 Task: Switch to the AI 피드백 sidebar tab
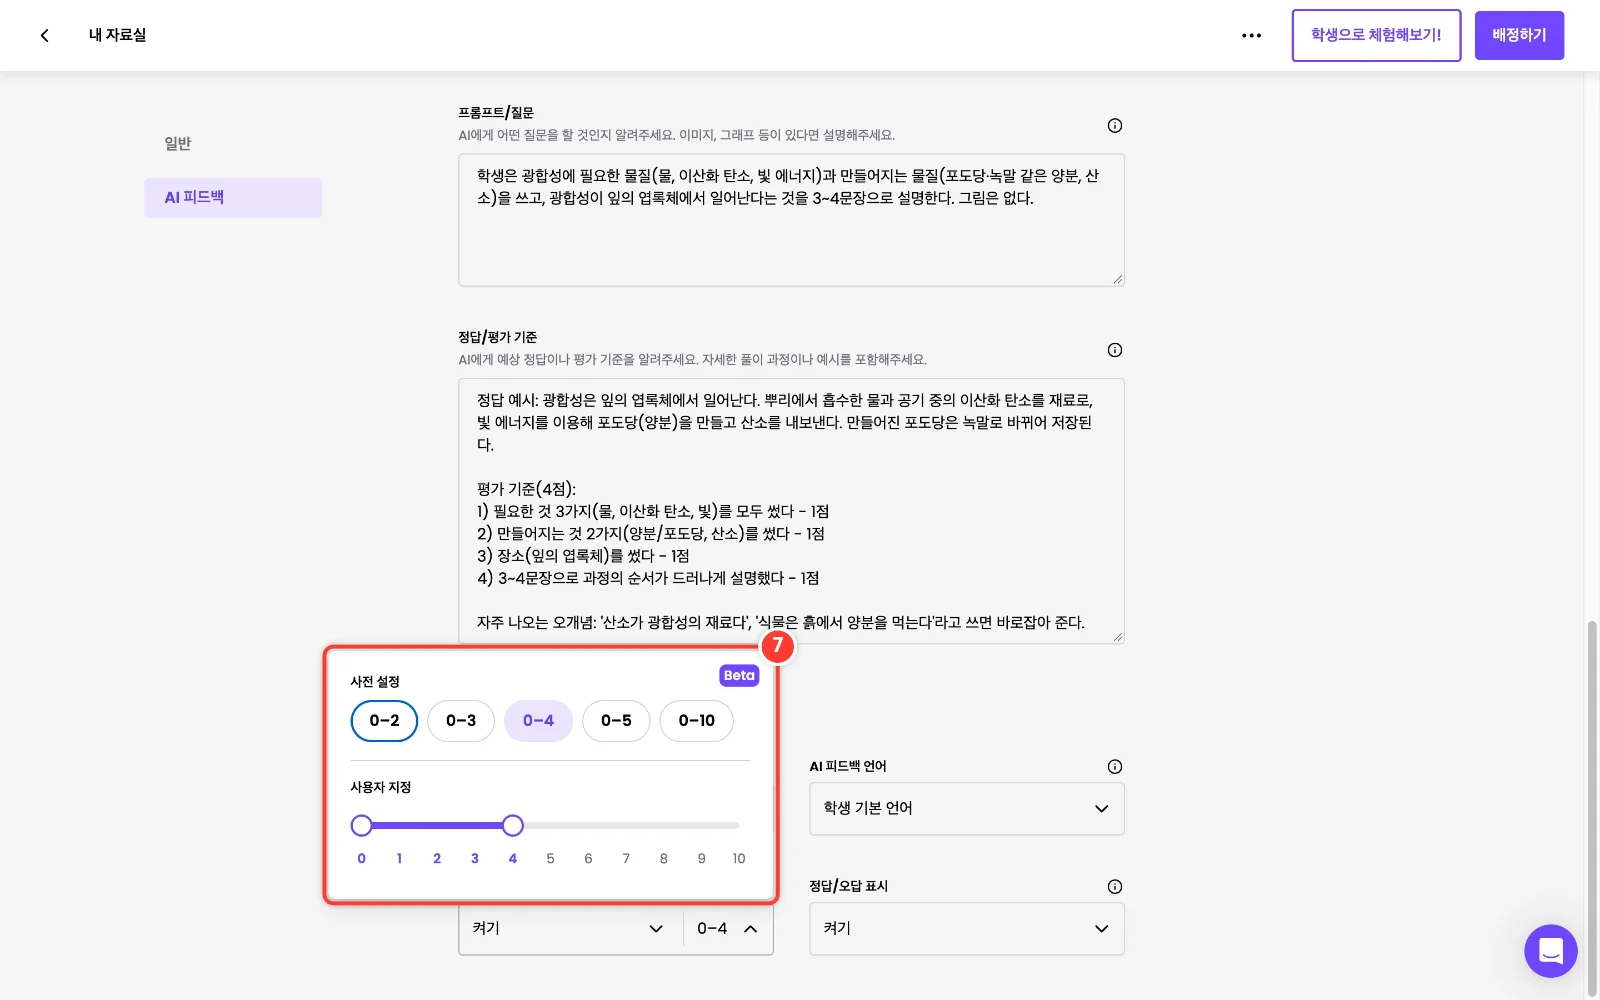233,198
